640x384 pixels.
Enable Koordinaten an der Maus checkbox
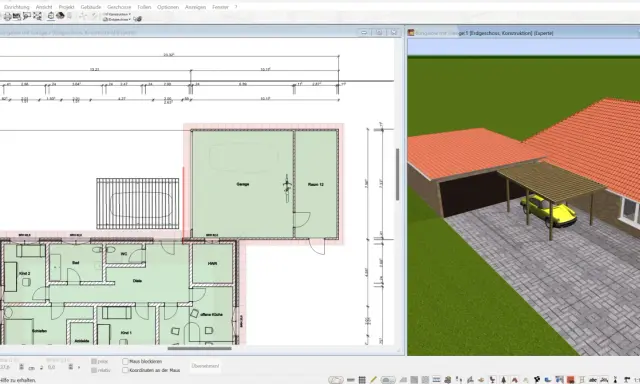click(125, 370)
